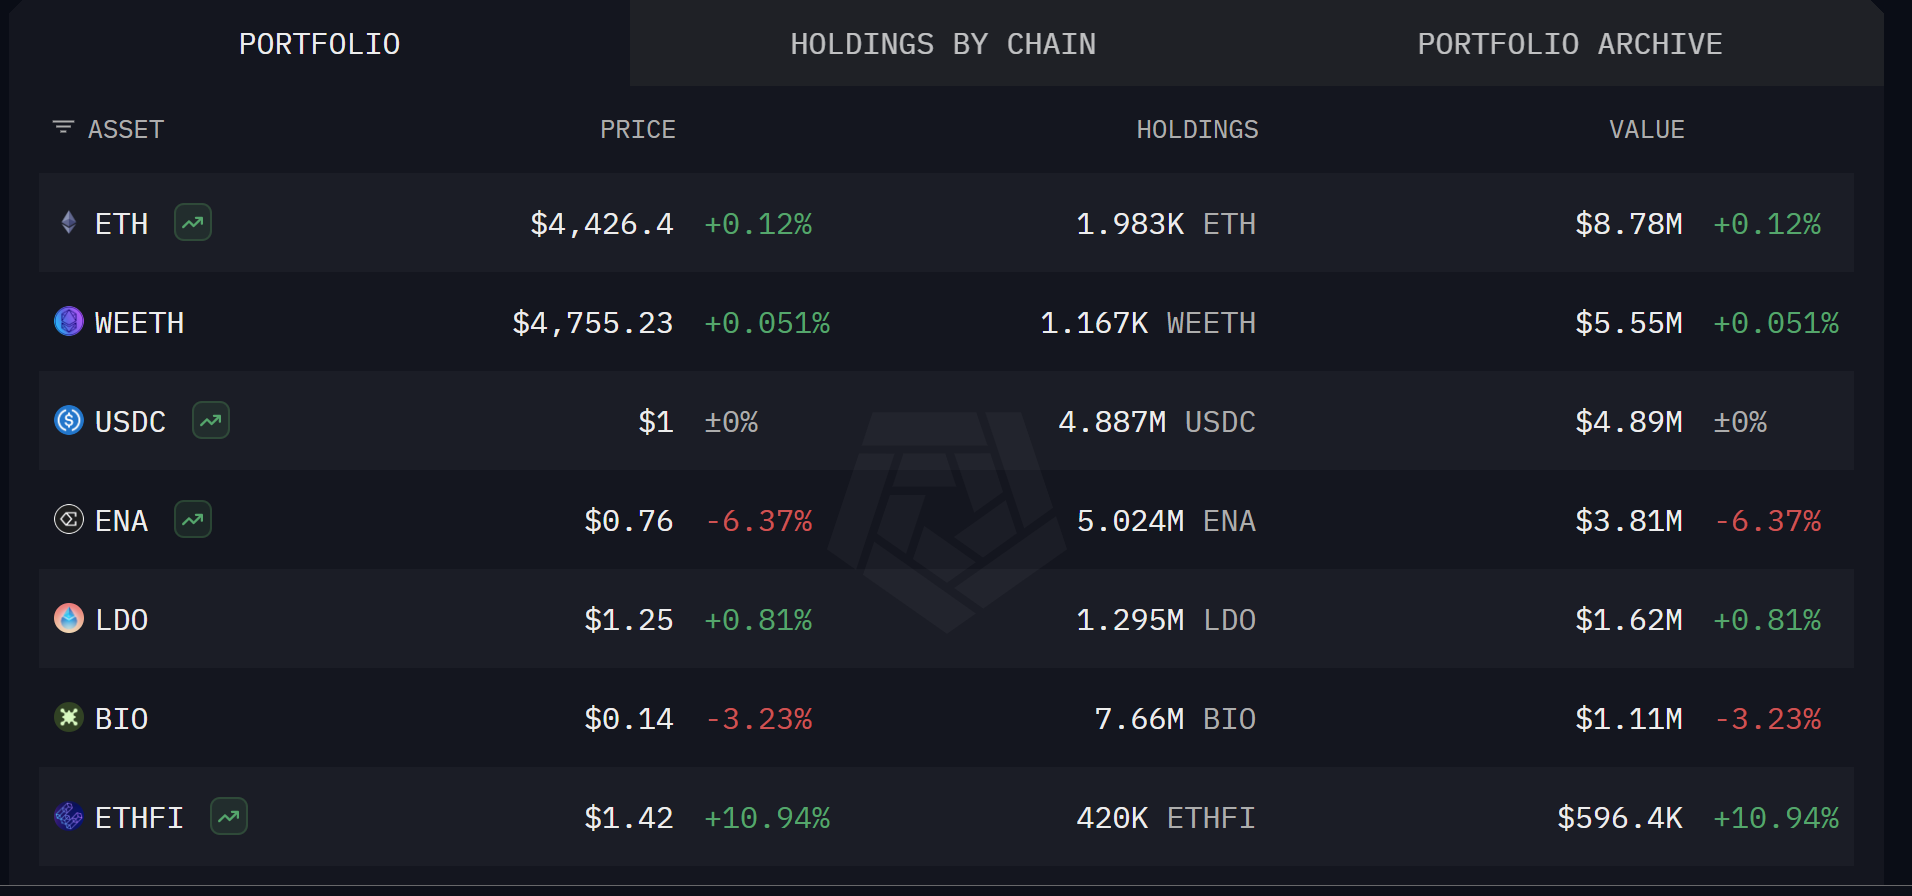Open the USDC trending chart icon
Screen dimensions: 1912x896
coord(211,420)
